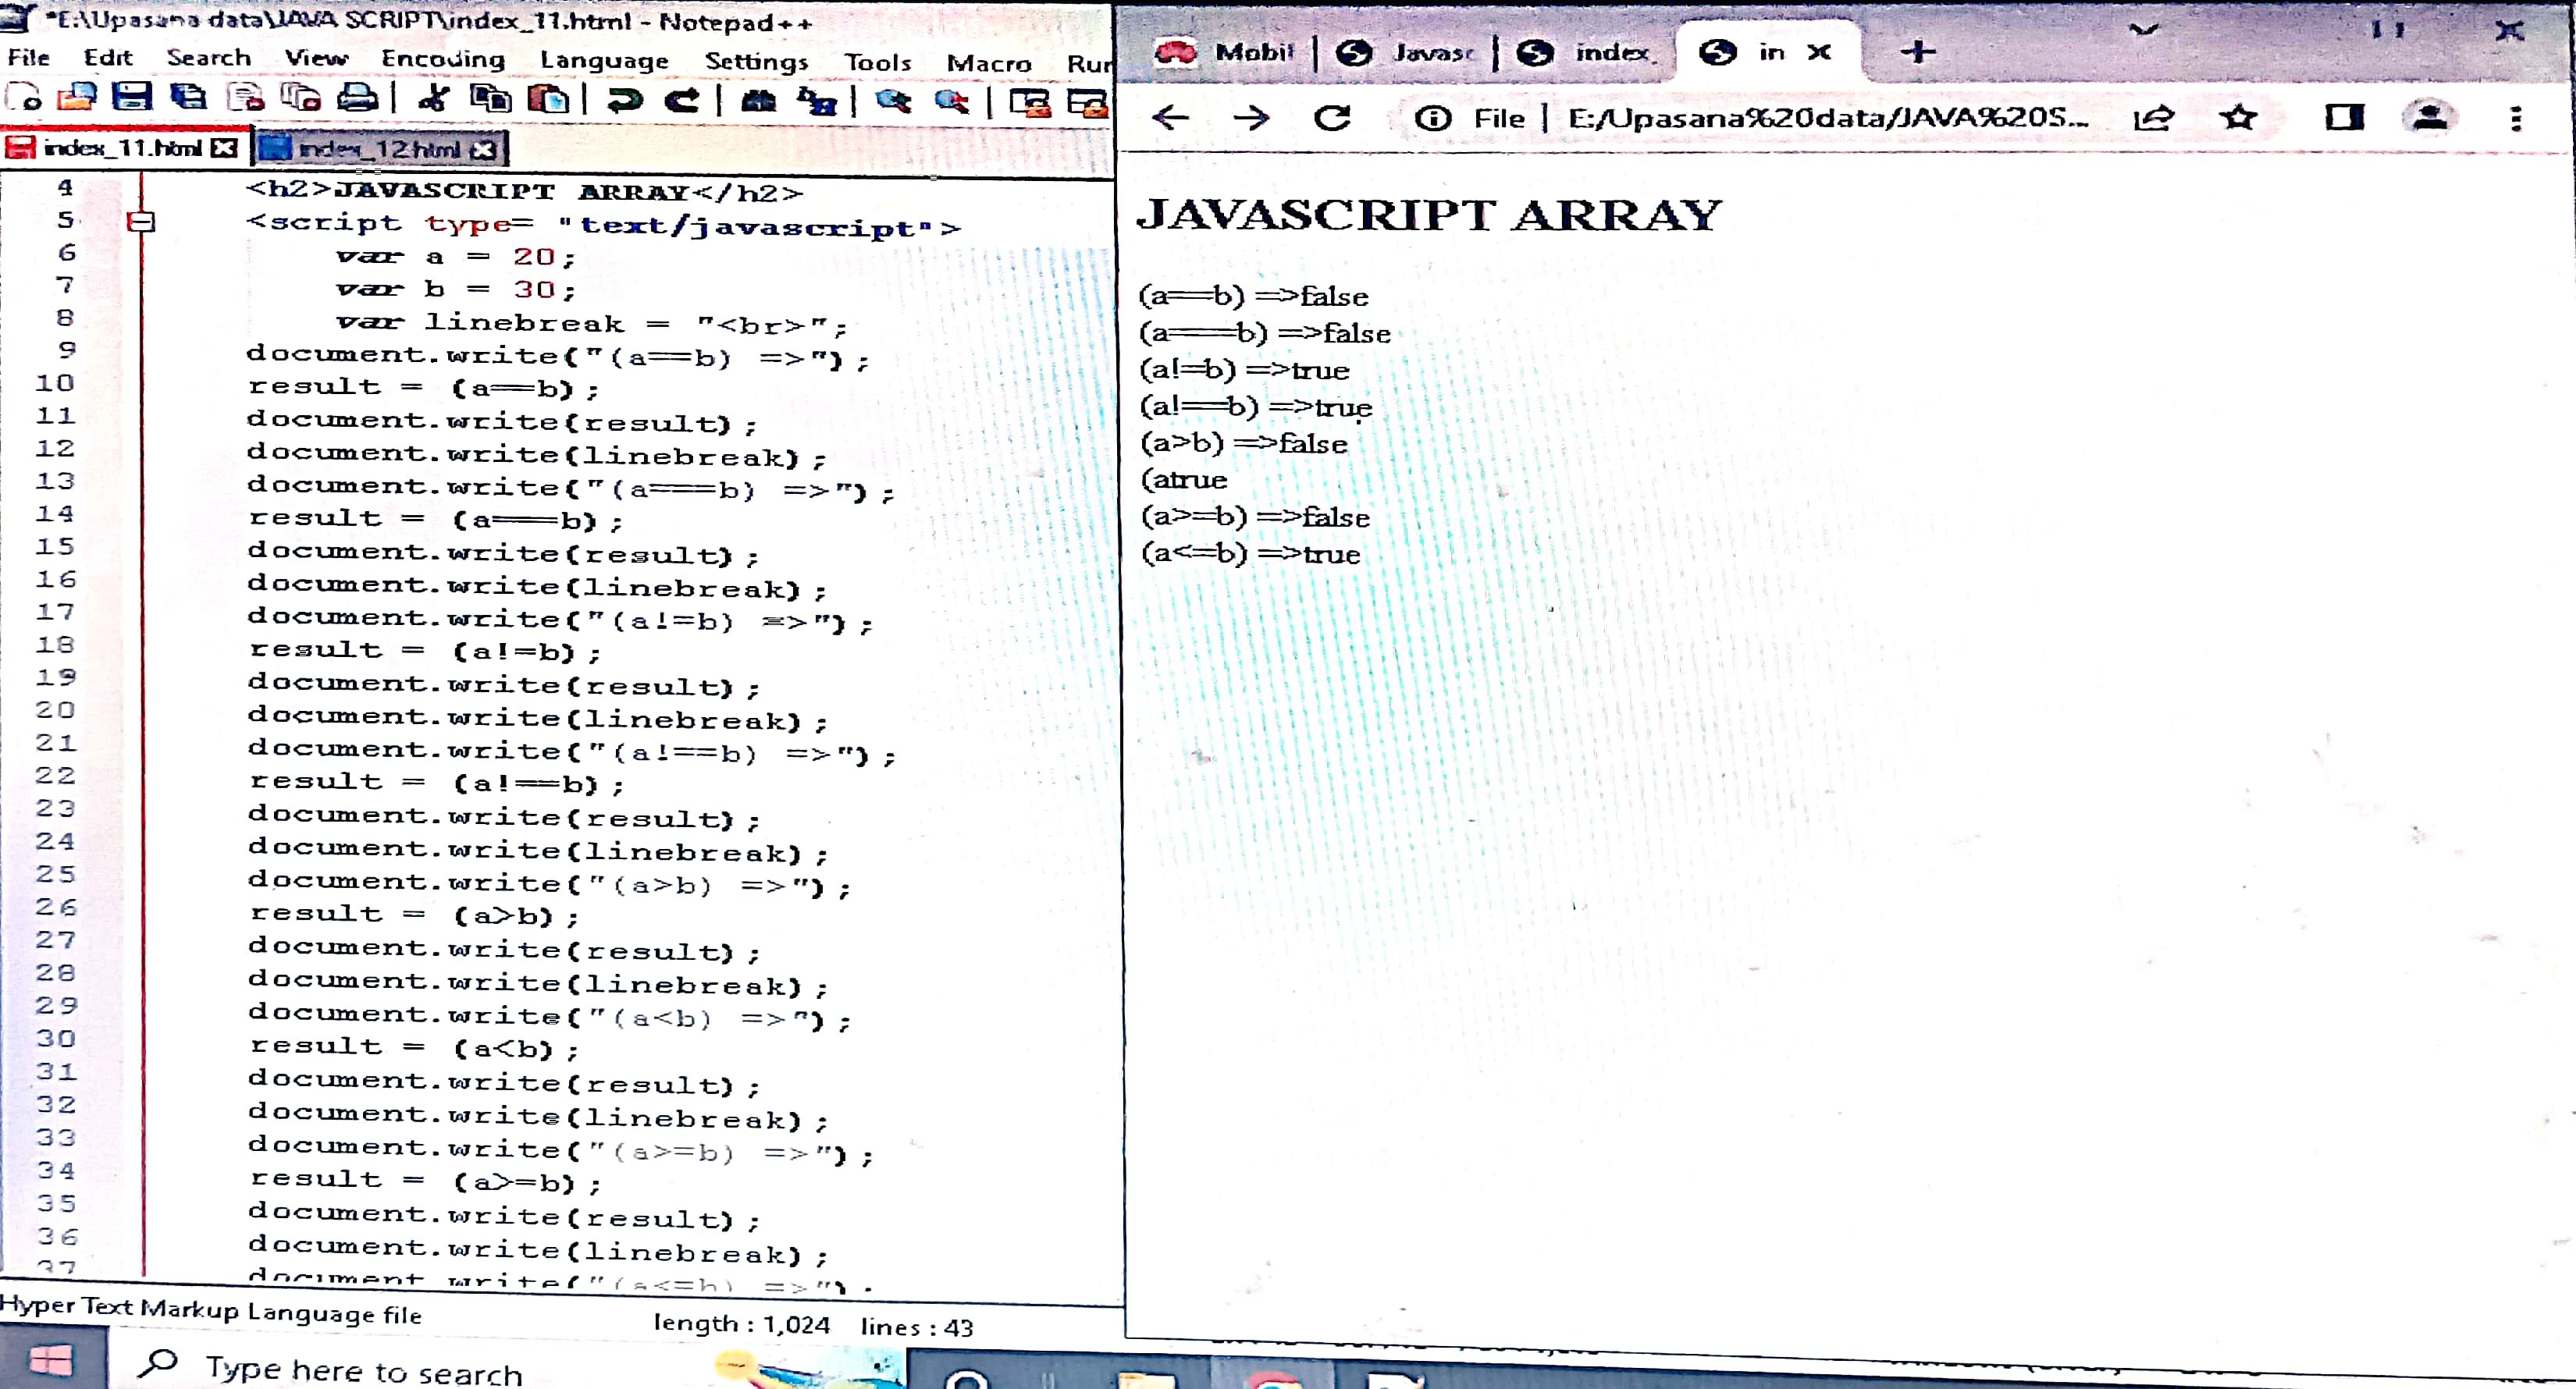
Task: Collapse the script fold marker on line 5
Action: [x=141, y=221]
